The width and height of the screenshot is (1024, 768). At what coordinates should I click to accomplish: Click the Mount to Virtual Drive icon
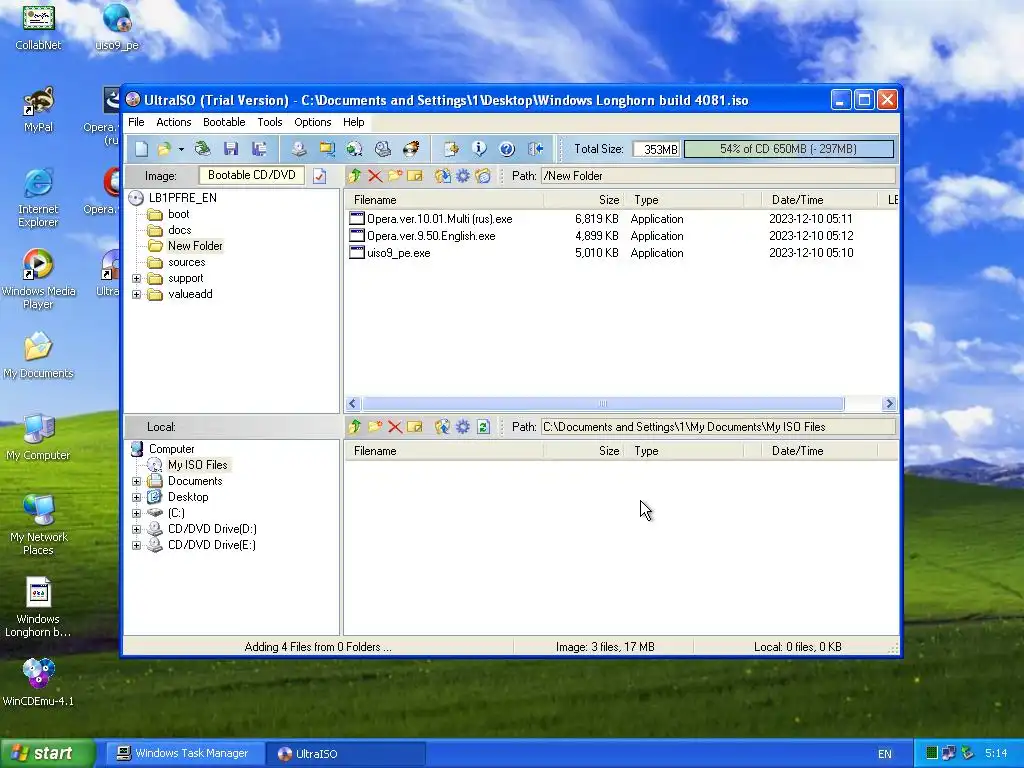[383, 149]
